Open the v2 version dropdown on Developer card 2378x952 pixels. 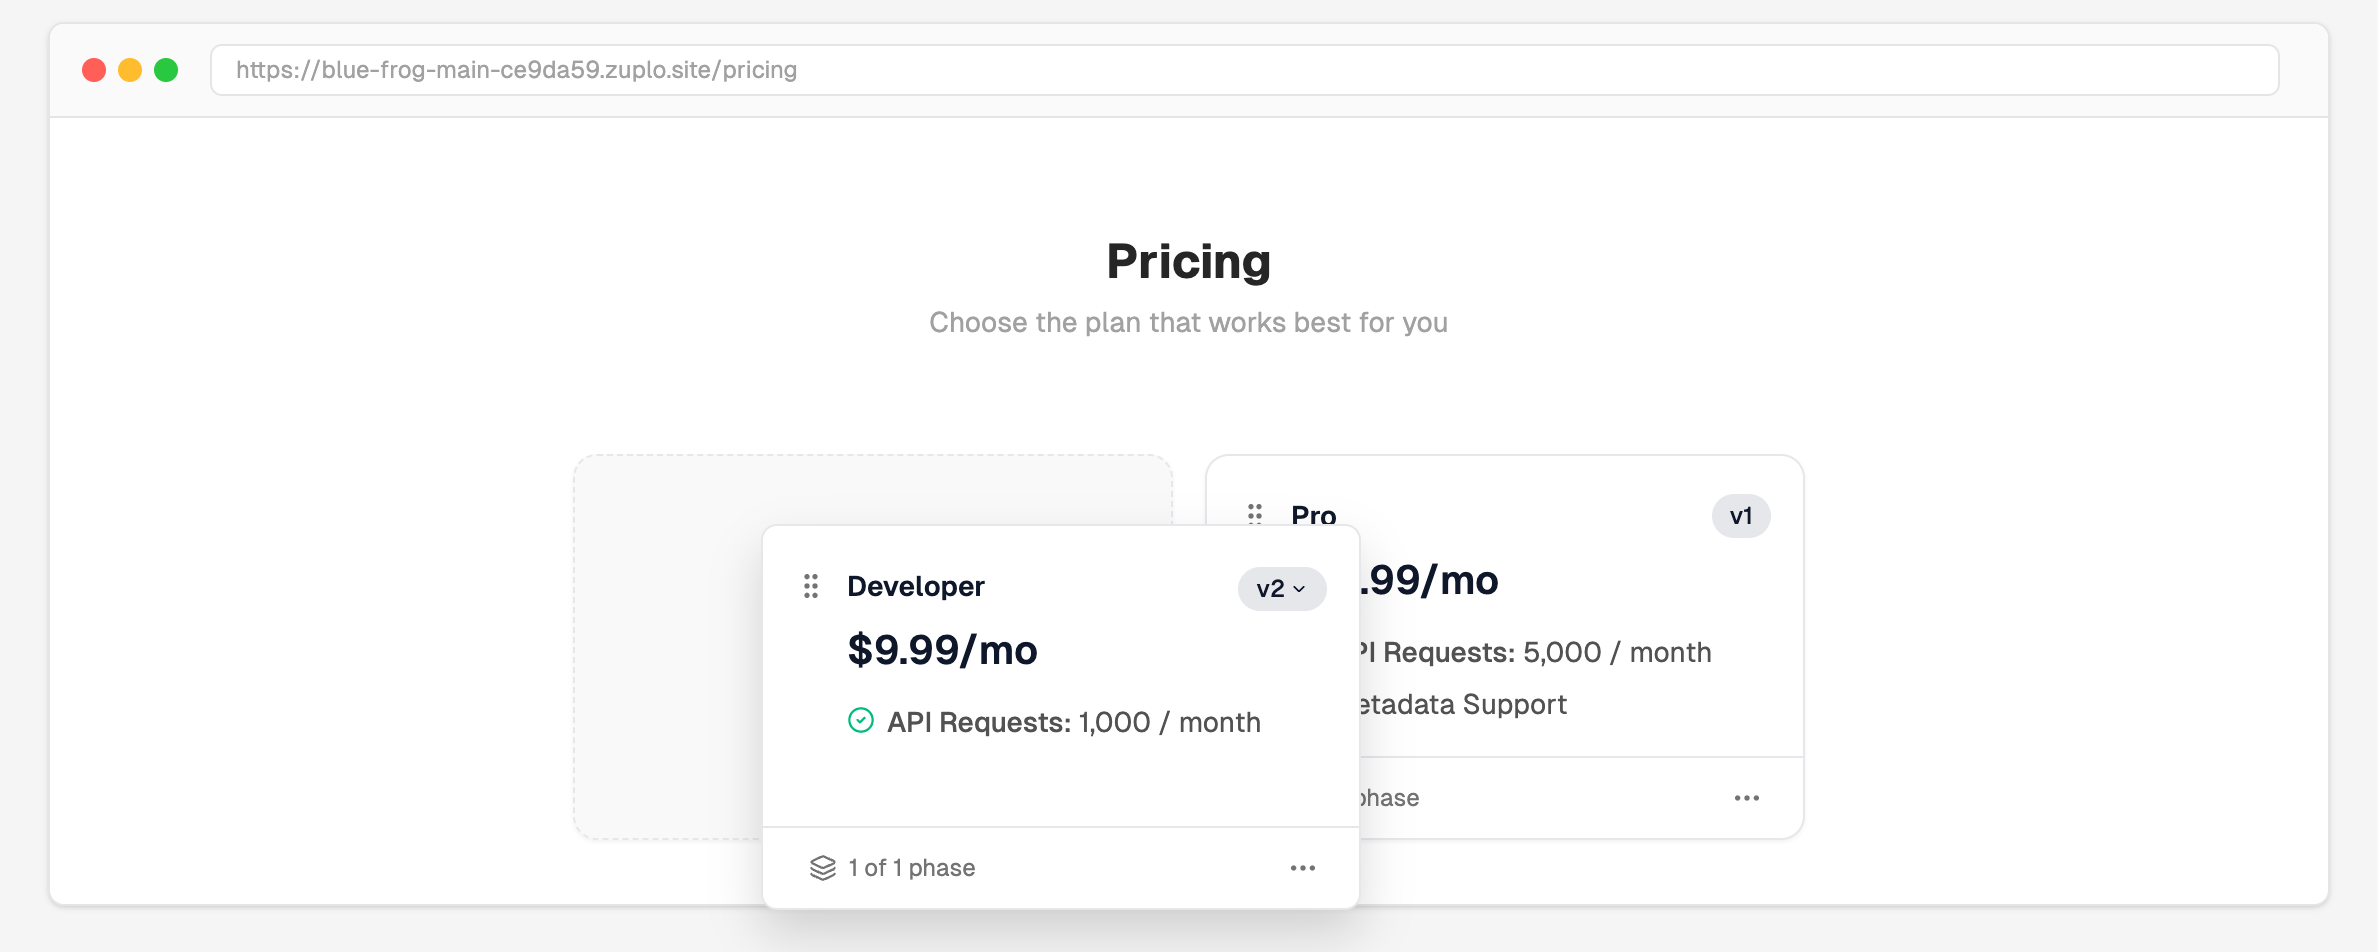(x=1281, y=589)
